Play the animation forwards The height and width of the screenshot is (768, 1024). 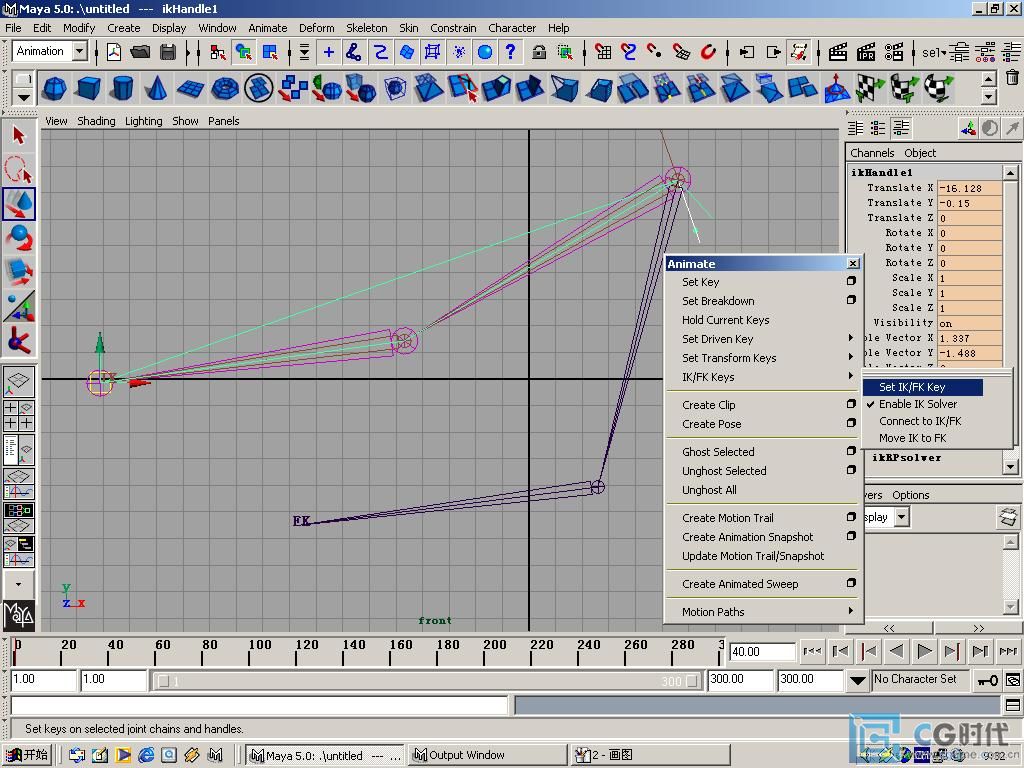[x=924, y=651]
